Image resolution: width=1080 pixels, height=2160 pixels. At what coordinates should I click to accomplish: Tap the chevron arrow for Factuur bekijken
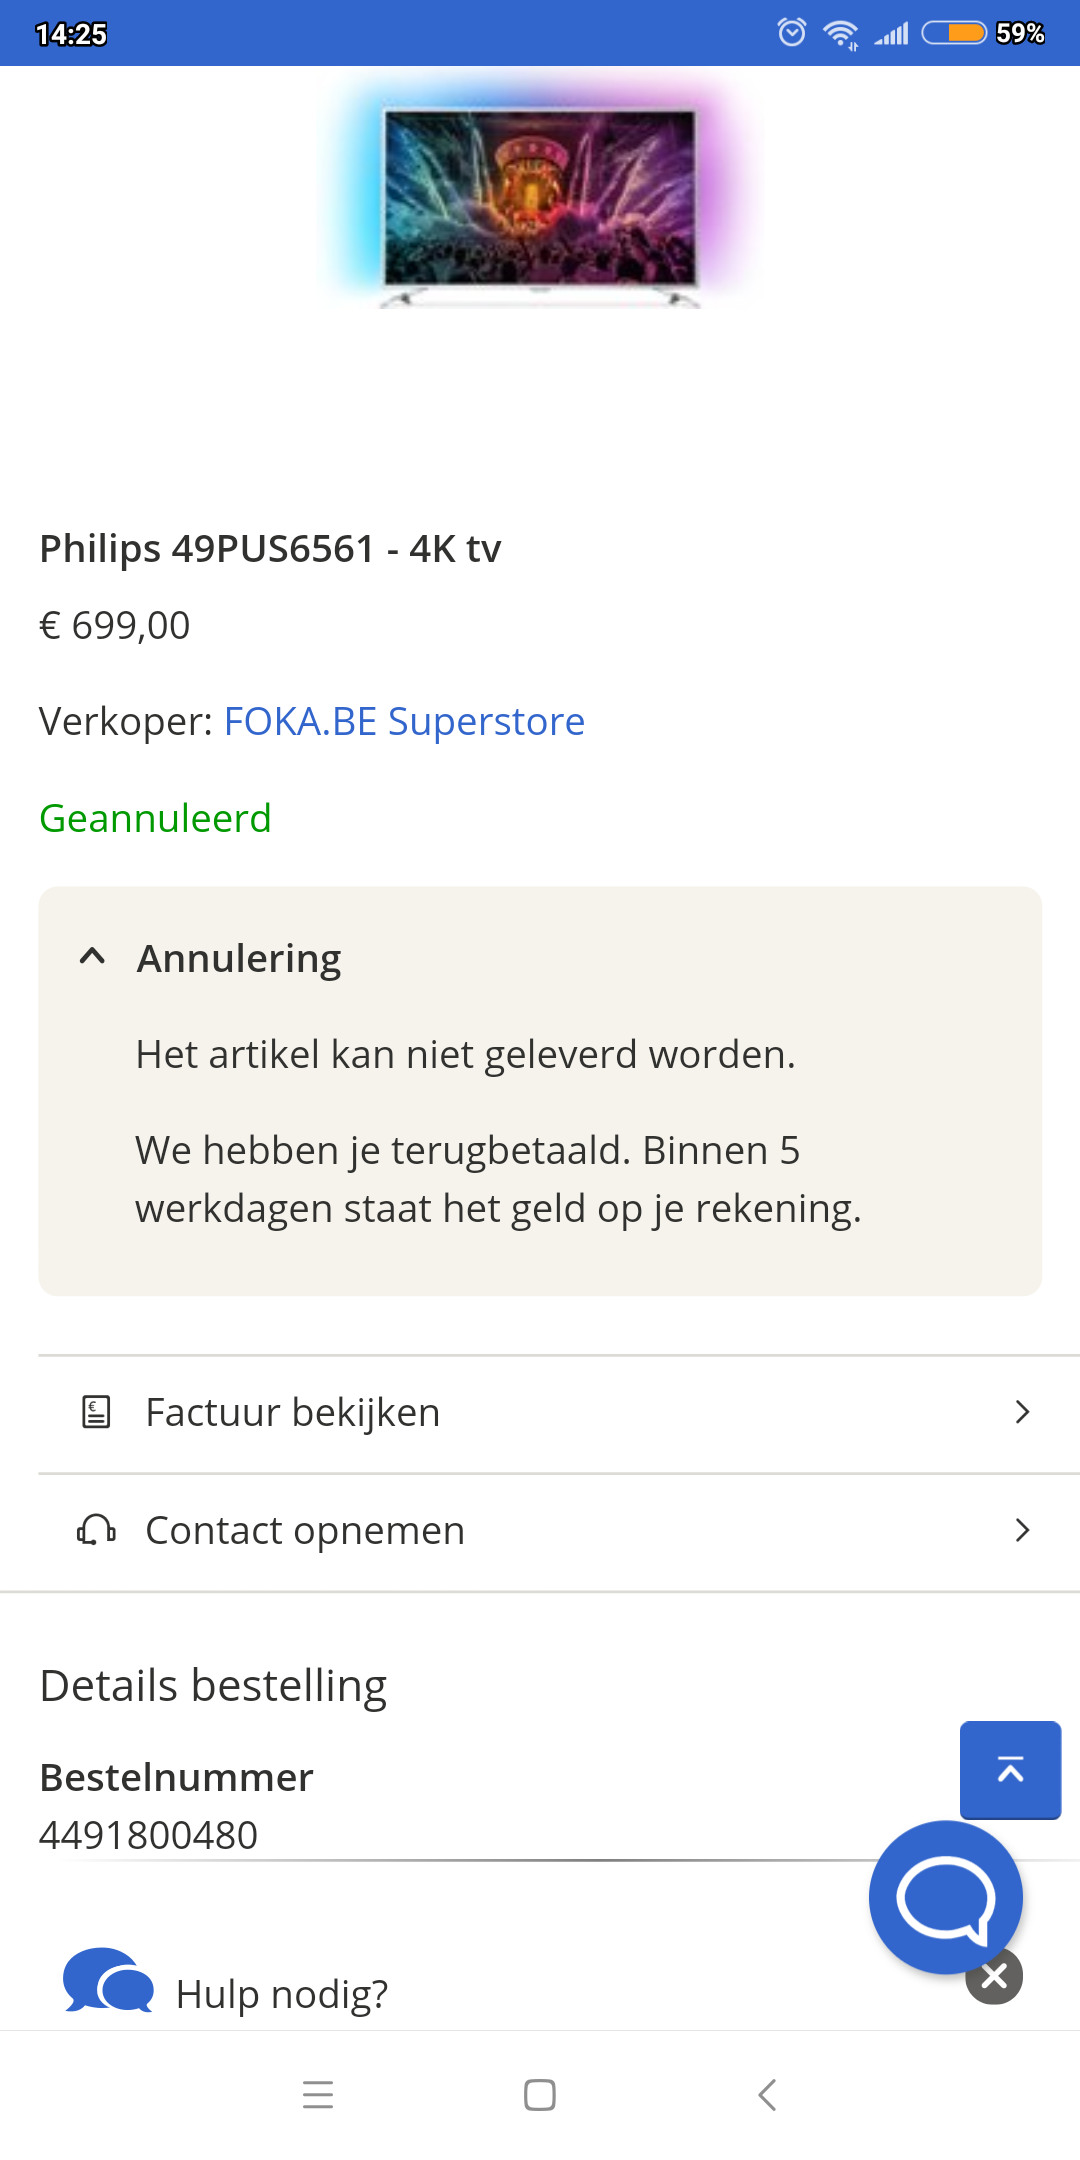point(1022,1412)
